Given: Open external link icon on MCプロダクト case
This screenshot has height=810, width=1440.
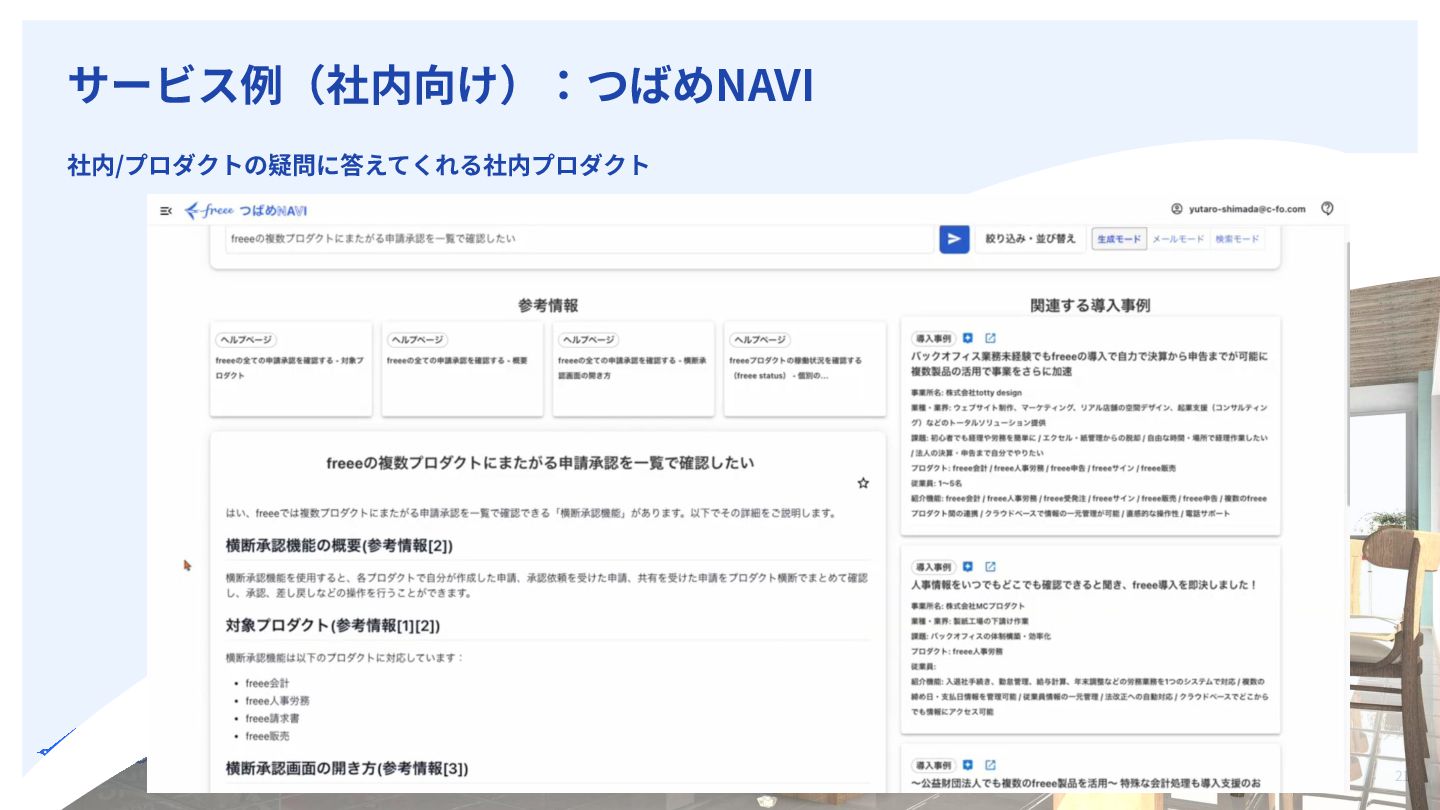Looking at the screenshot, I should (x=991, y=567).
